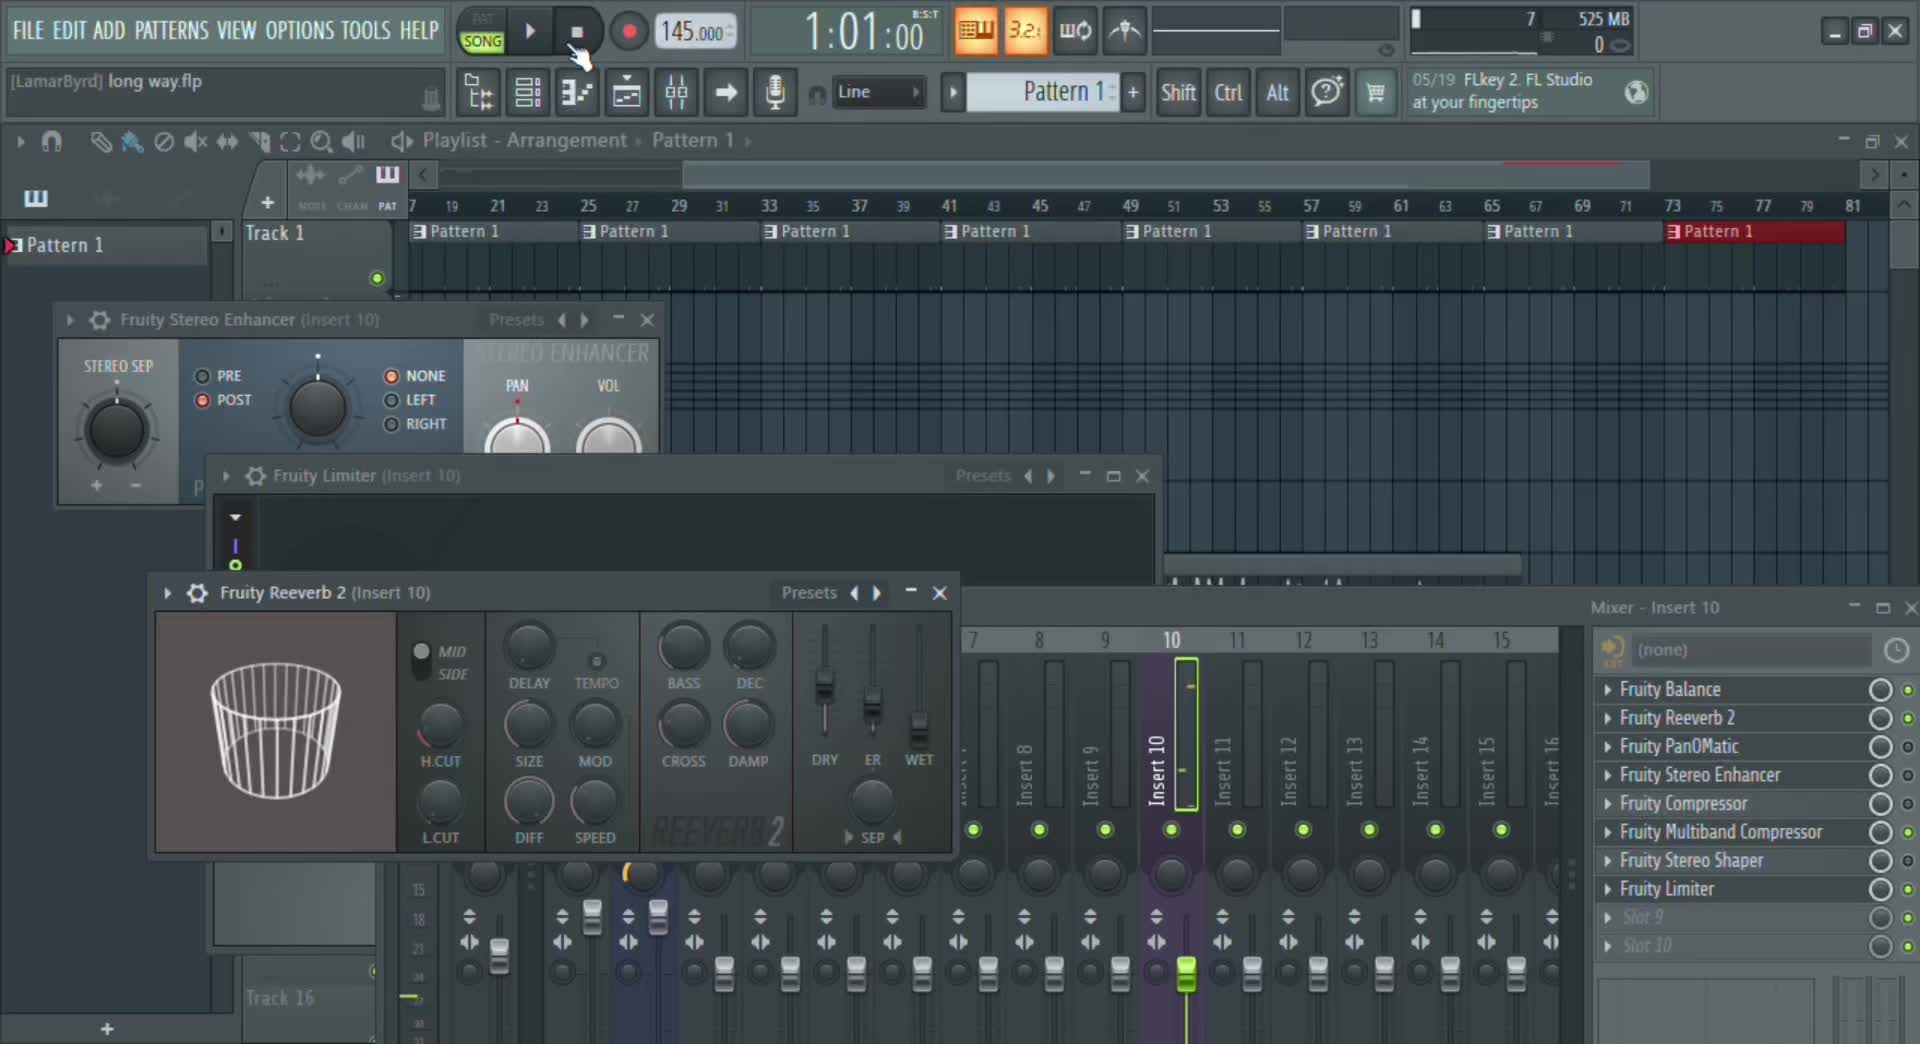Click the globe news icon

pos(1636,93)
